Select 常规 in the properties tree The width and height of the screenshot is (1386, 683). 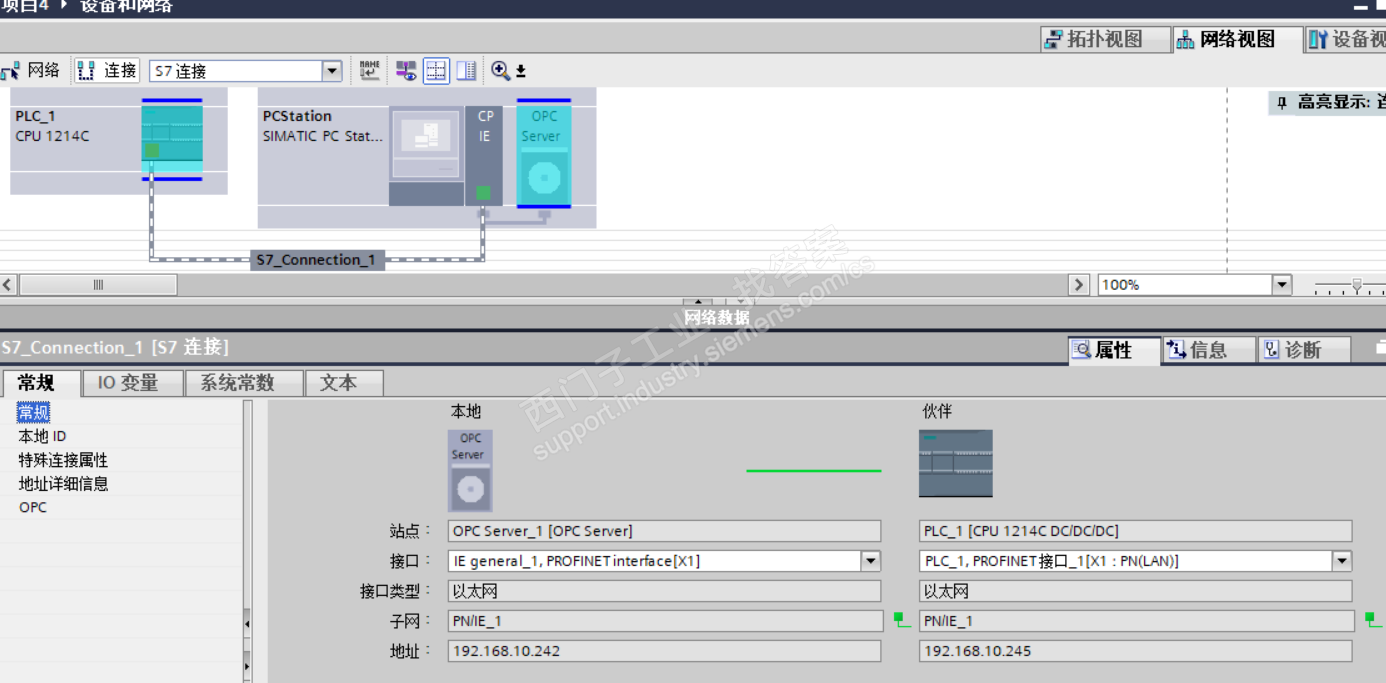coord(34,412)
